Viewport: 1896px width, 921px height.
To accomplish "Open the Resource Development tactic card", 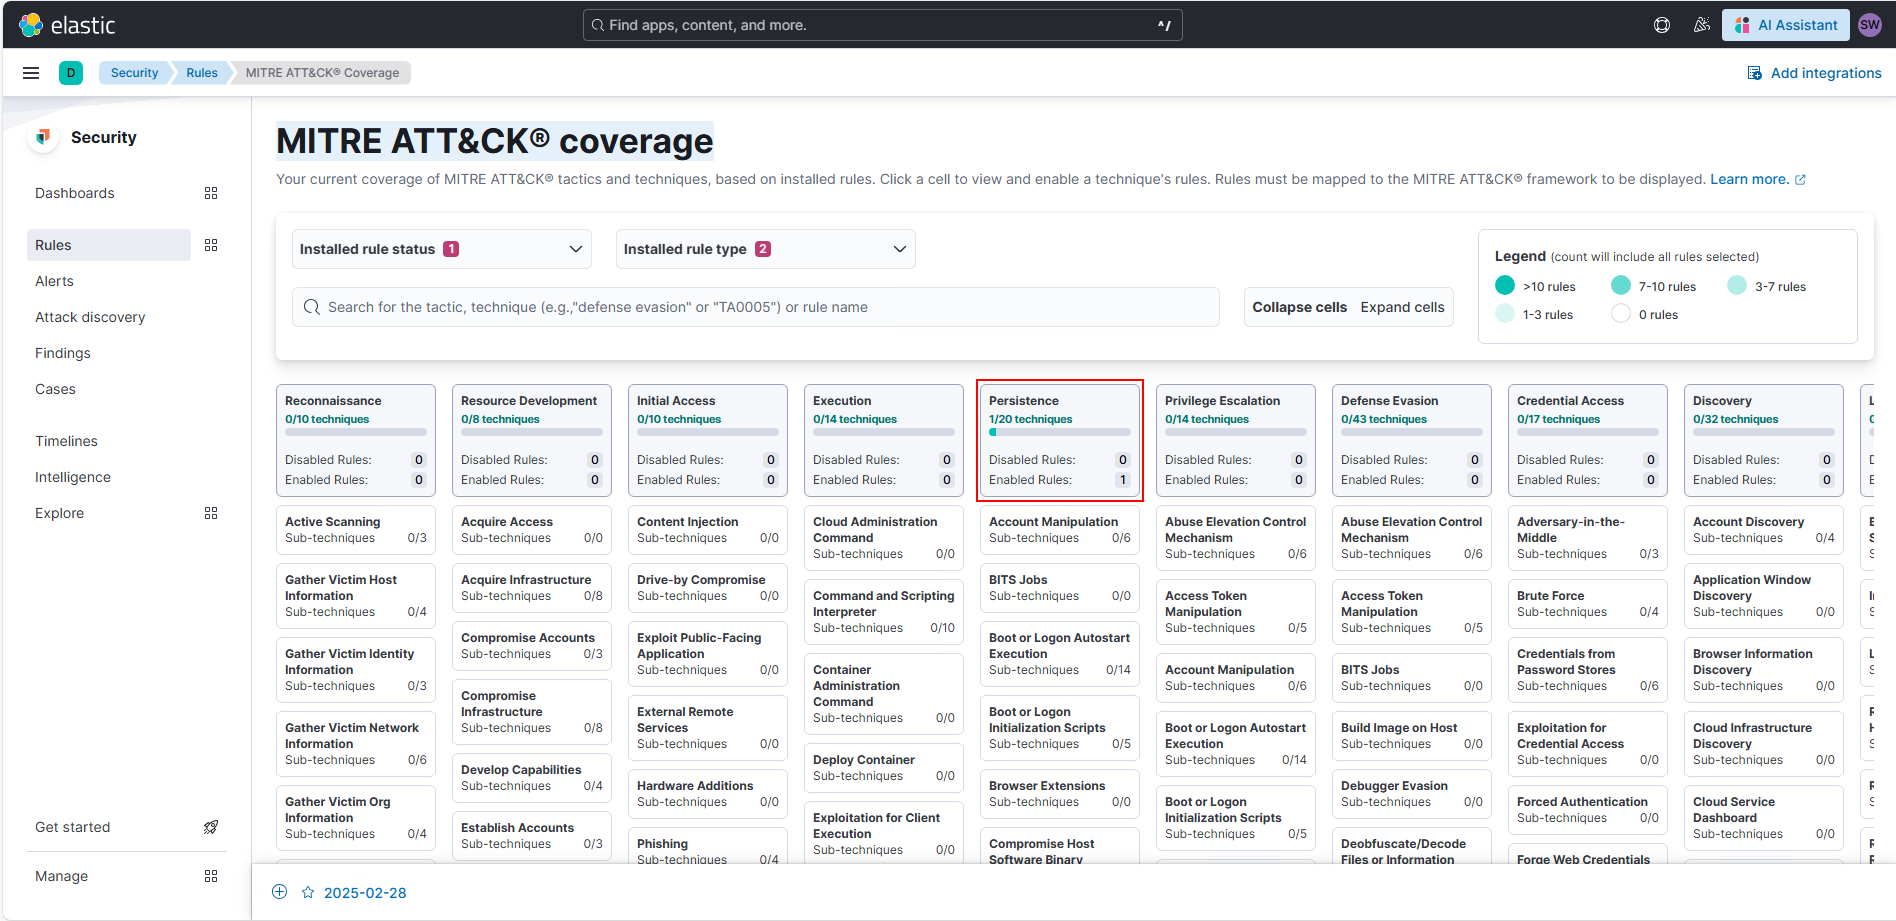I will point(532,440).
